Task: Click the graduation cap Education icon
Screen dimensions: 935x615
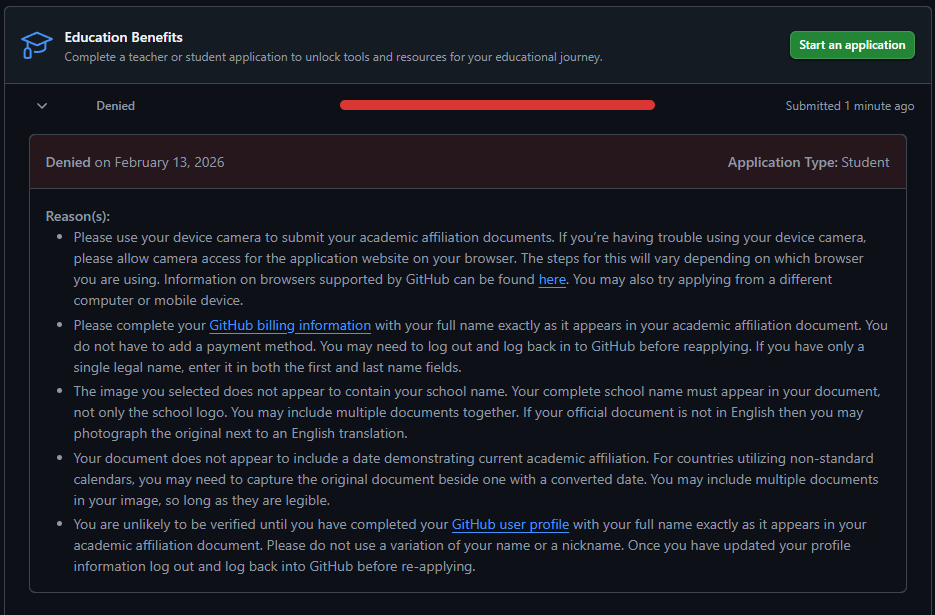Action: 37,45
